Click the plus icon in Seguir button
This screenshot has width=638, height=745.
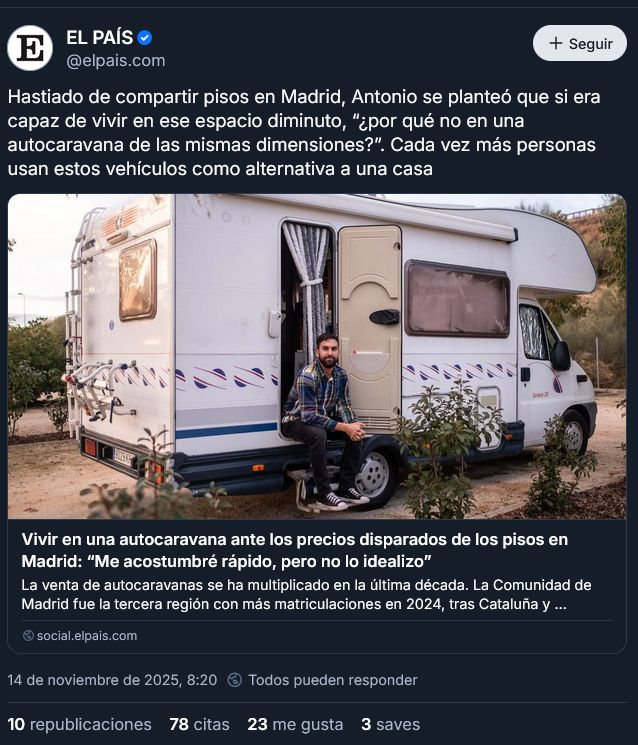point(555,43)
